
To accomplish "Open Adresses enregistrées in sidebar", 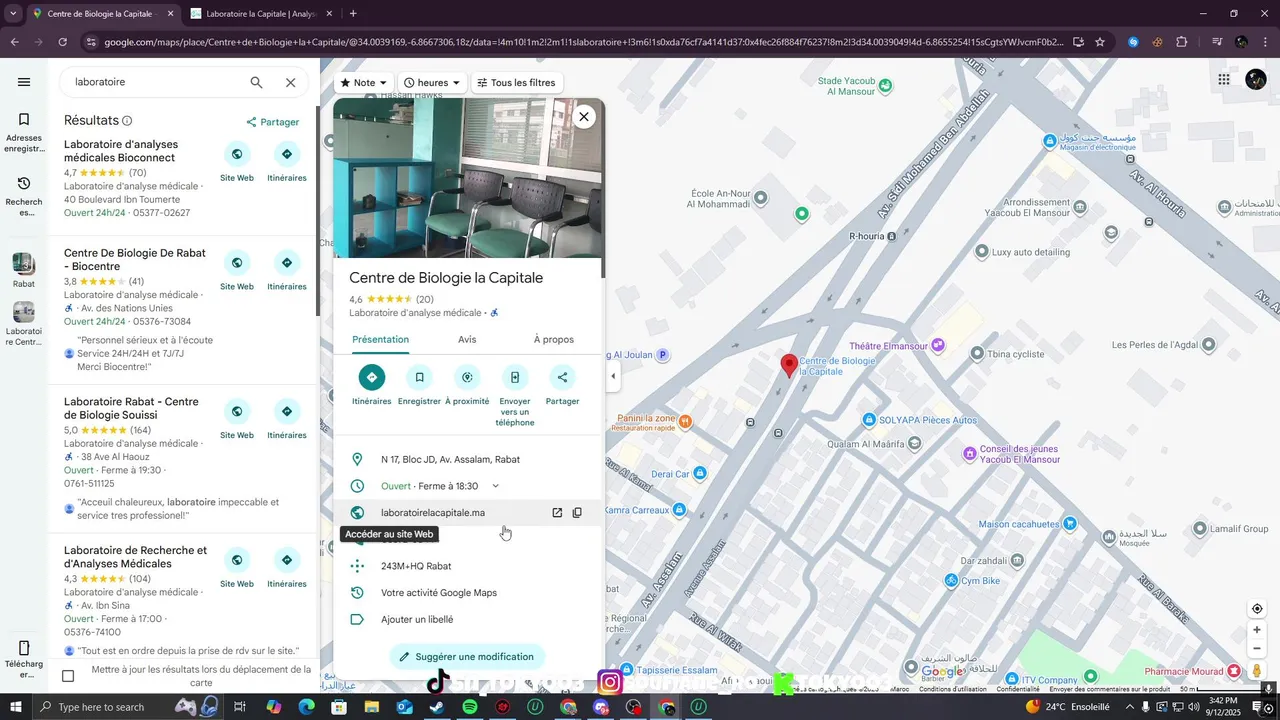I will 24,132.
